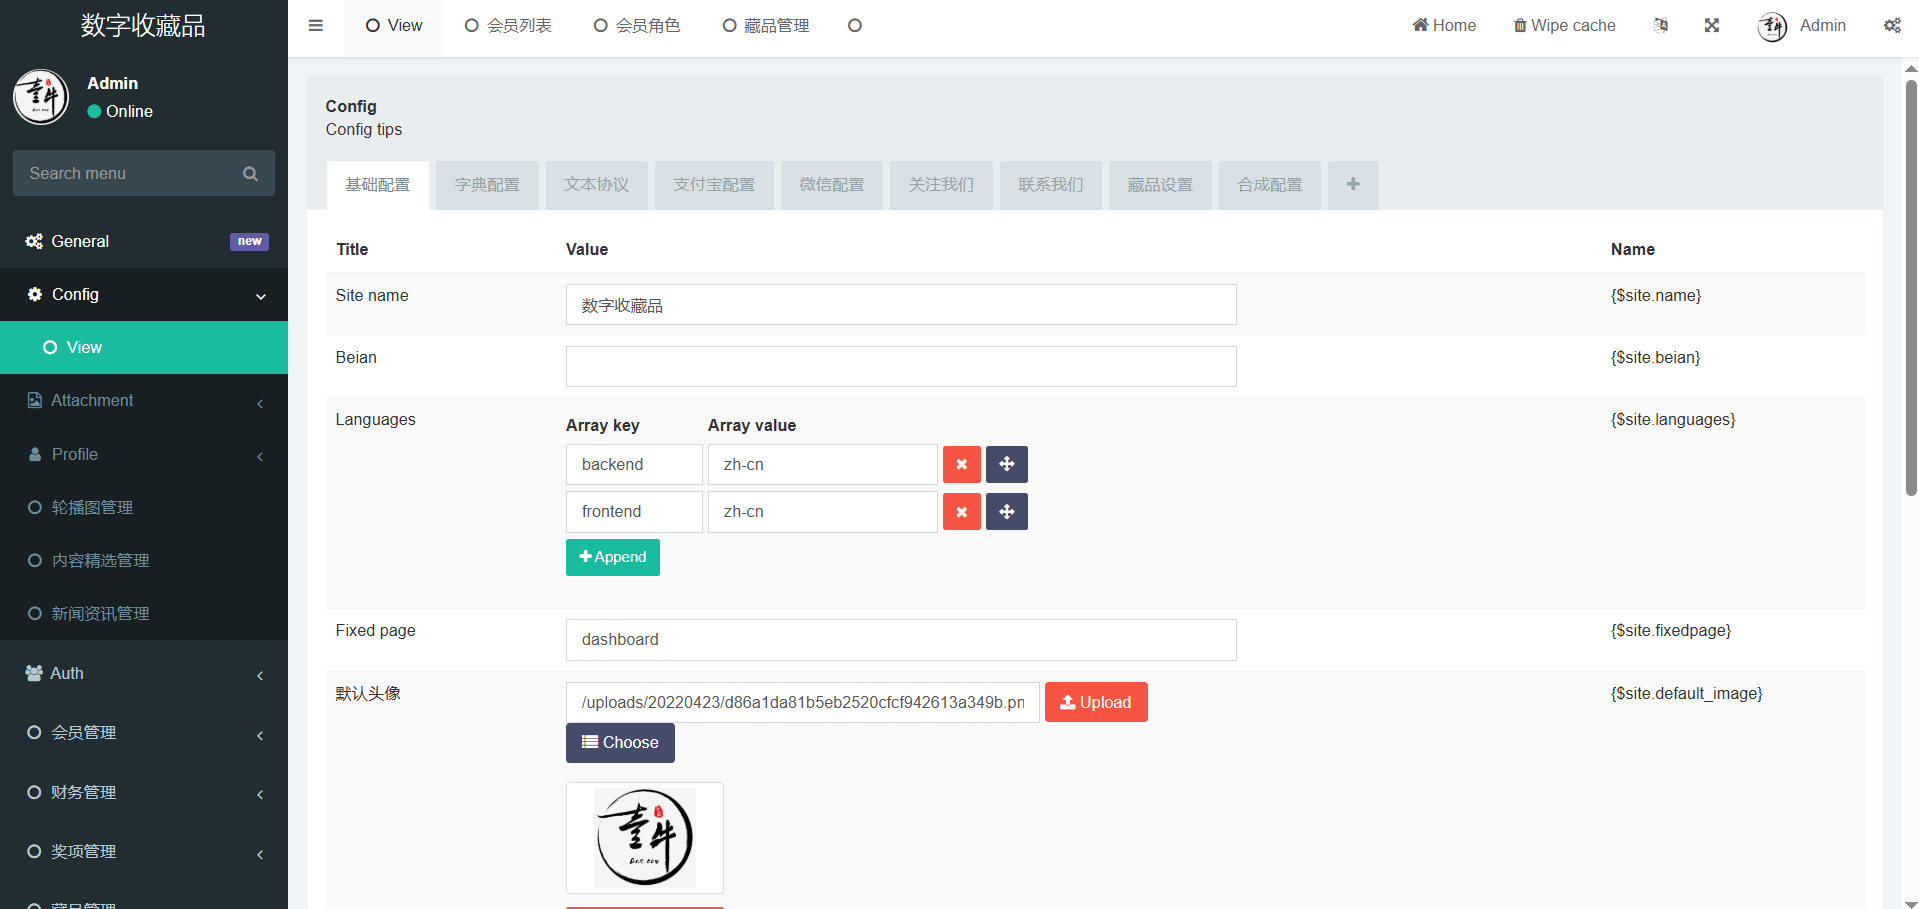Image resolution: width=1919 pixels, height=909 pixels.
Task: Click the plus tab to add config group
Action: (1352, 185)
